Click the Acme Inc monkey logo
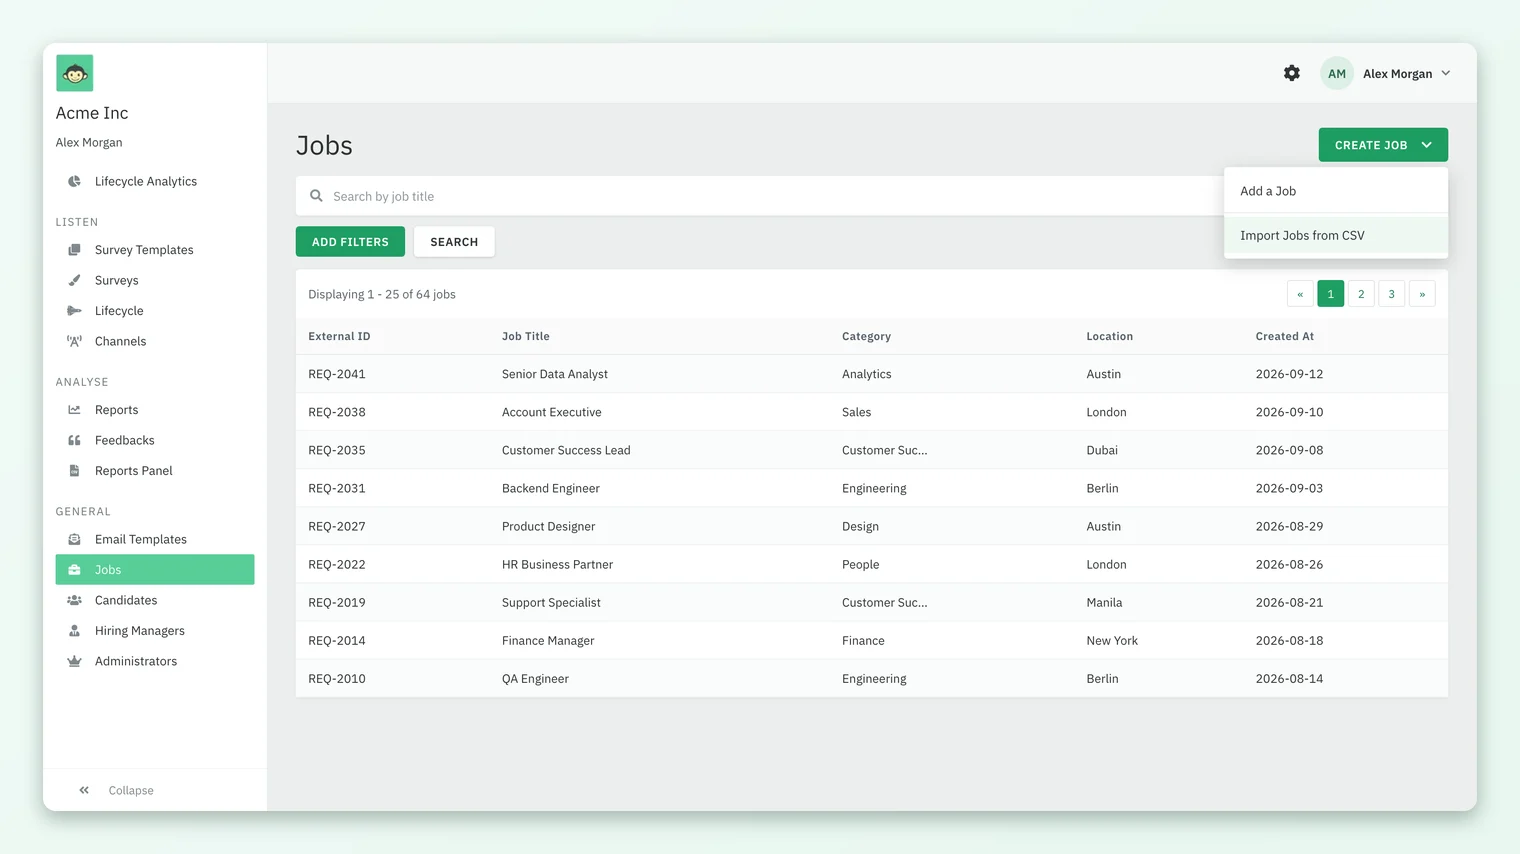Viewport: 1520px width, 854px height. pyautogui.click(x=74, y=73)
